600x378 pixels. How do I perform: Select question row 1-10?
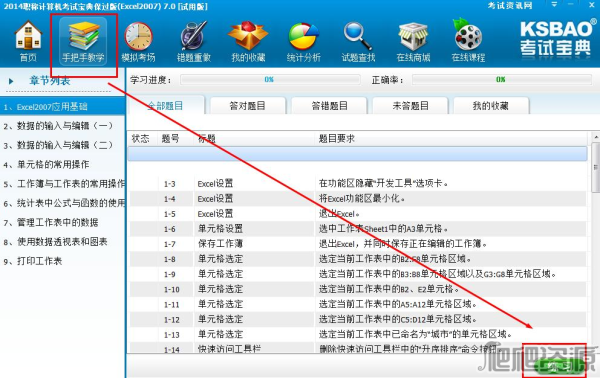[357, 289]
